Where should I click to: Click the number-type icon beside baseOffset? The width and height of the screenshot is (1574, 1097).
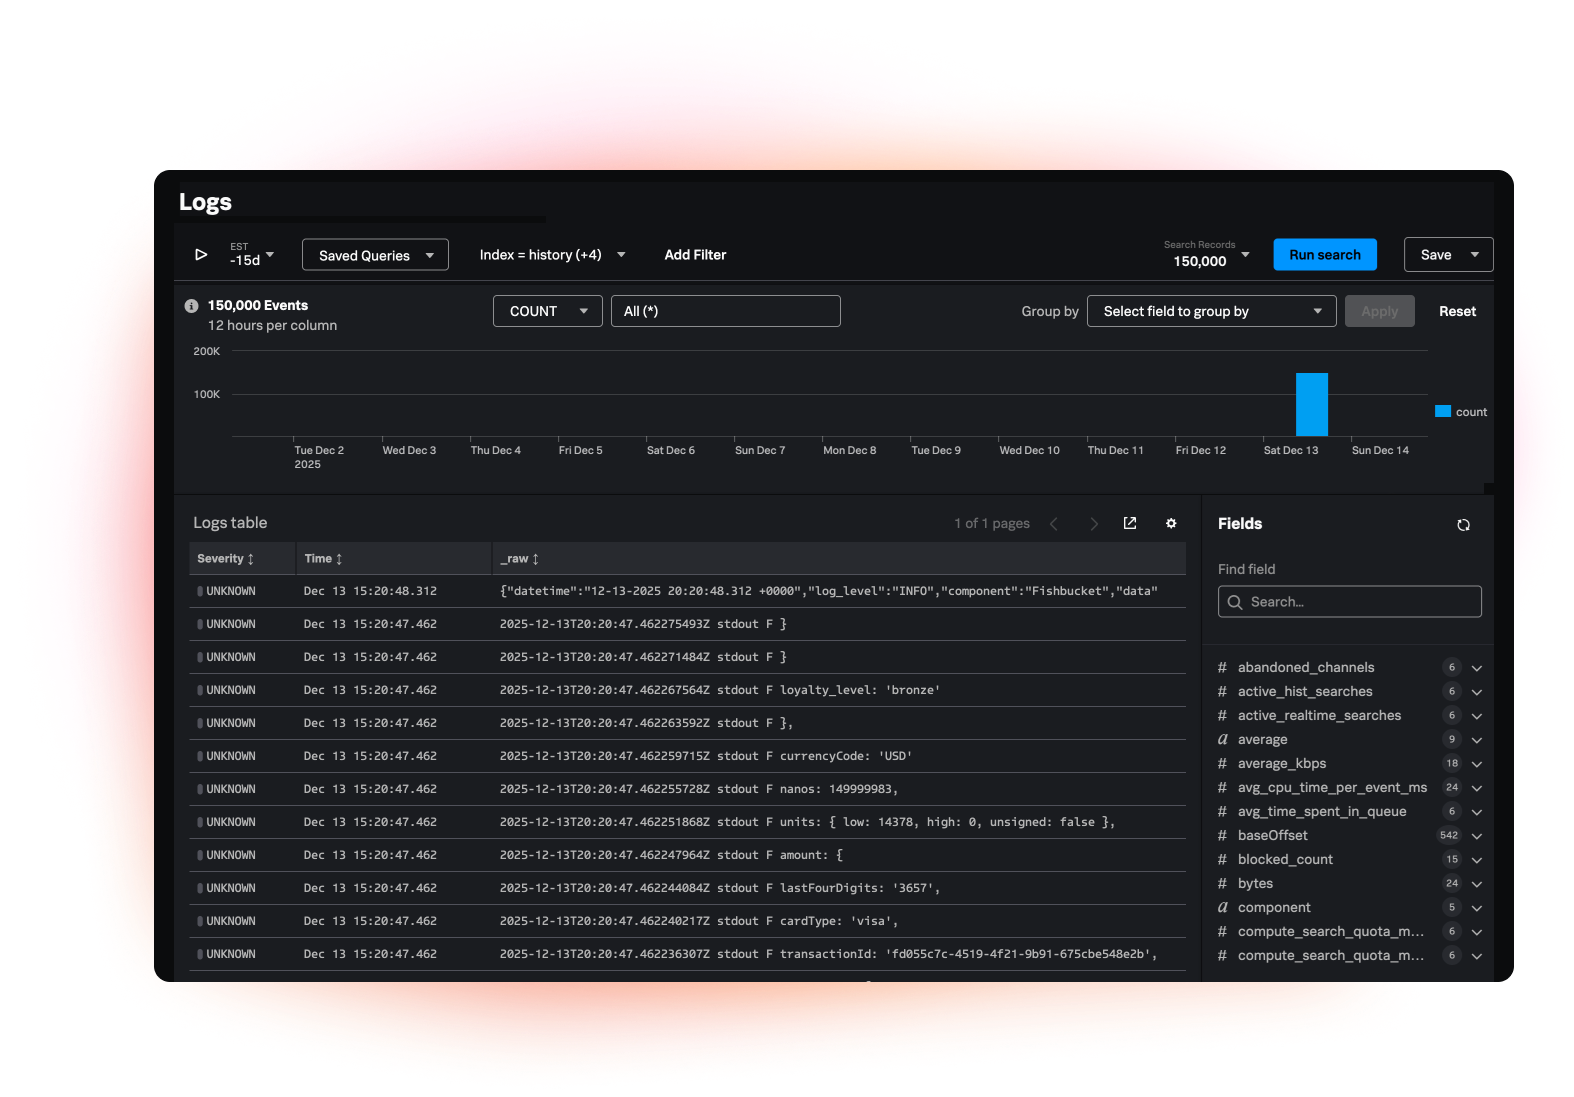(x=1222, y=835)
